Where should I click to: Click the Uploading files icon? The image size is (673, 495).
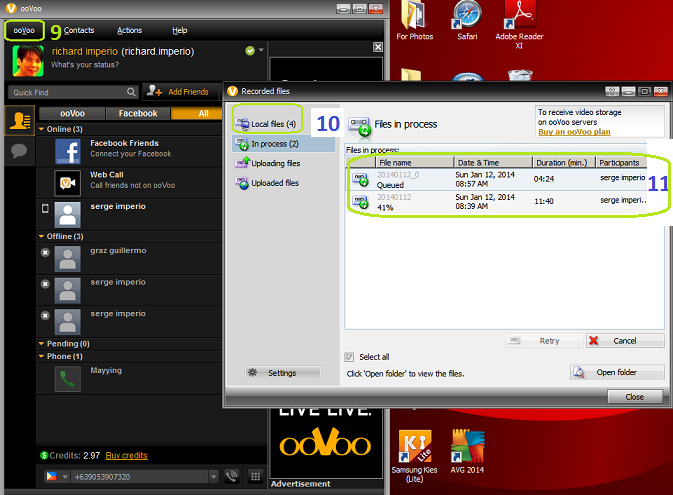click(242, 163)
